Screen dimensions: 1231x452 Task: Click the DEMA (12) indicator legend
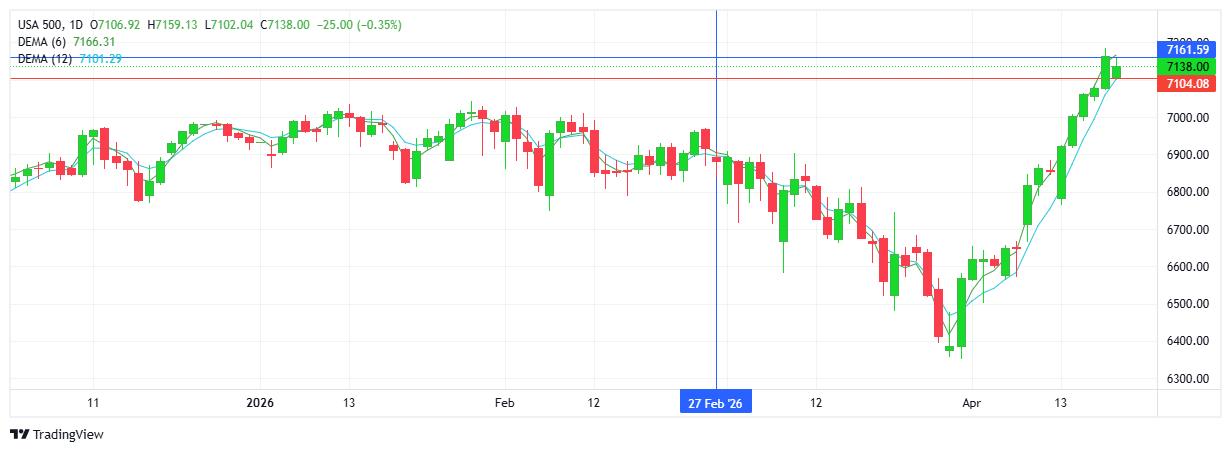(x=47, y=59)
